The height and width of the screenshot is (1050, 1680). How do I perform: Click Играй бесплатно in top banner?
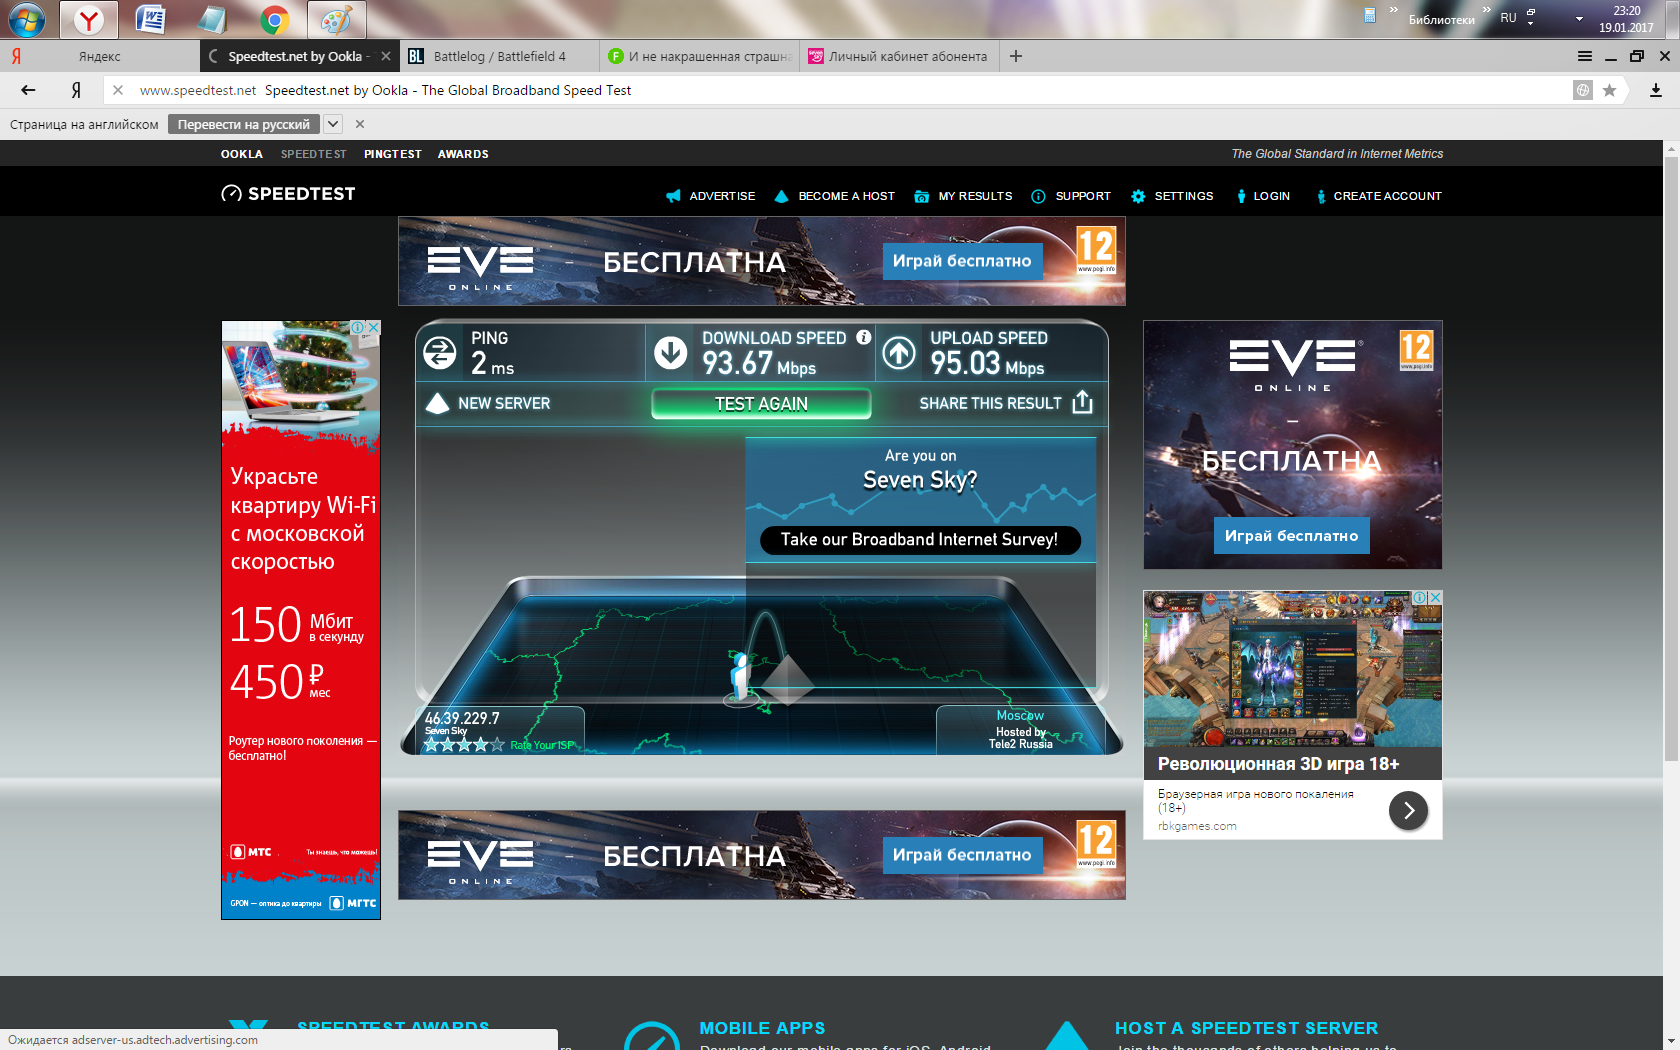(x=962, y=261)
